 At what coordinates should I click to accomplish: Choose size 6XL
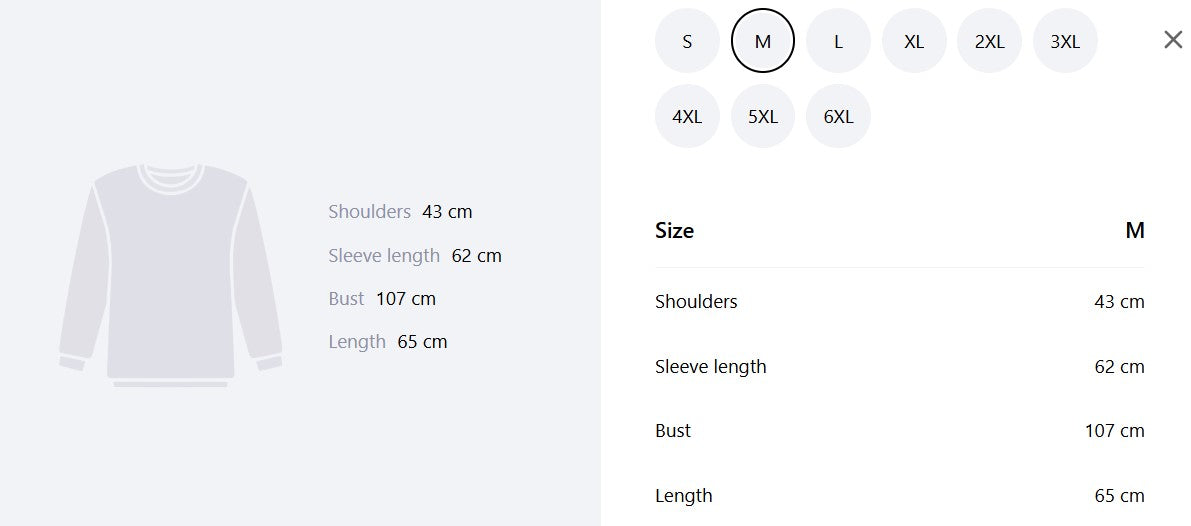point(838,116)
